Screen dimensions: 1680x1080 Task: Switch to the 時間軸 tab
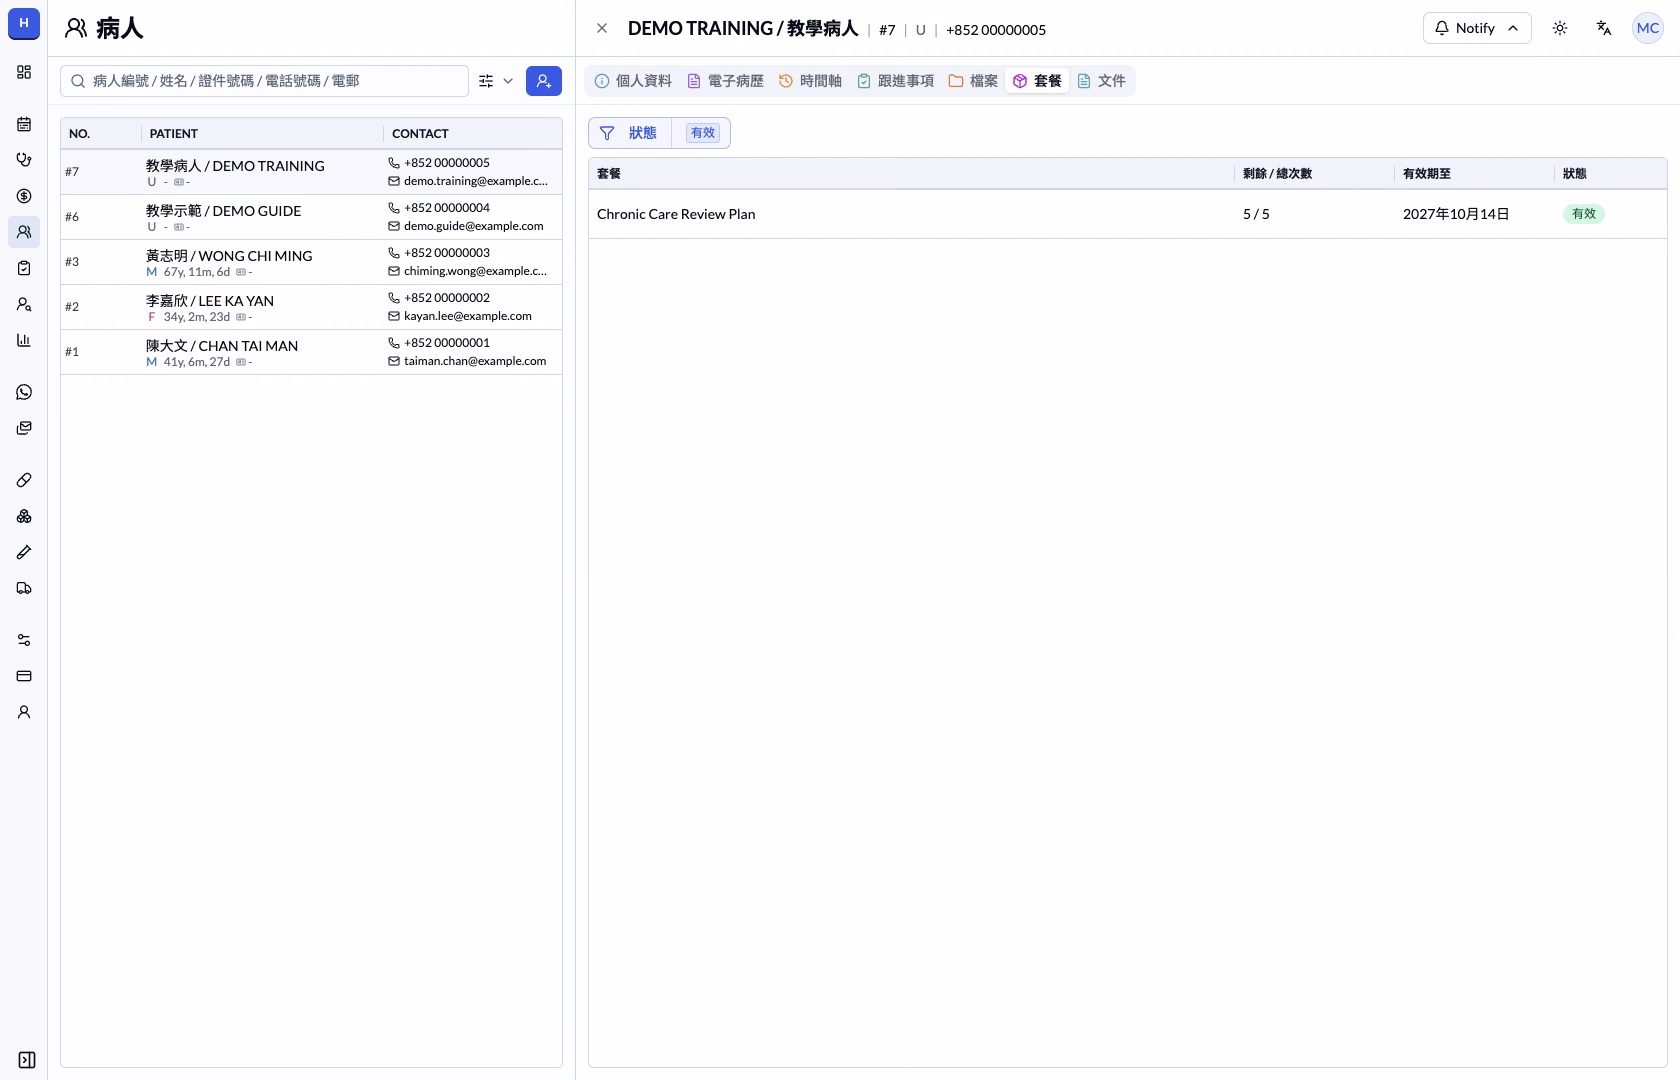click(811, 81)
